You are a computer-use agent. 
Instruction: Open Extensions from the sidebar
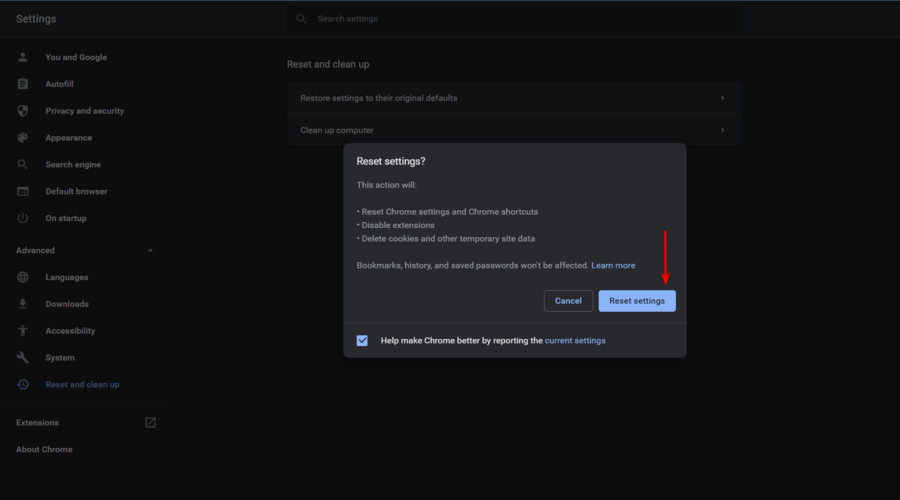37,423
